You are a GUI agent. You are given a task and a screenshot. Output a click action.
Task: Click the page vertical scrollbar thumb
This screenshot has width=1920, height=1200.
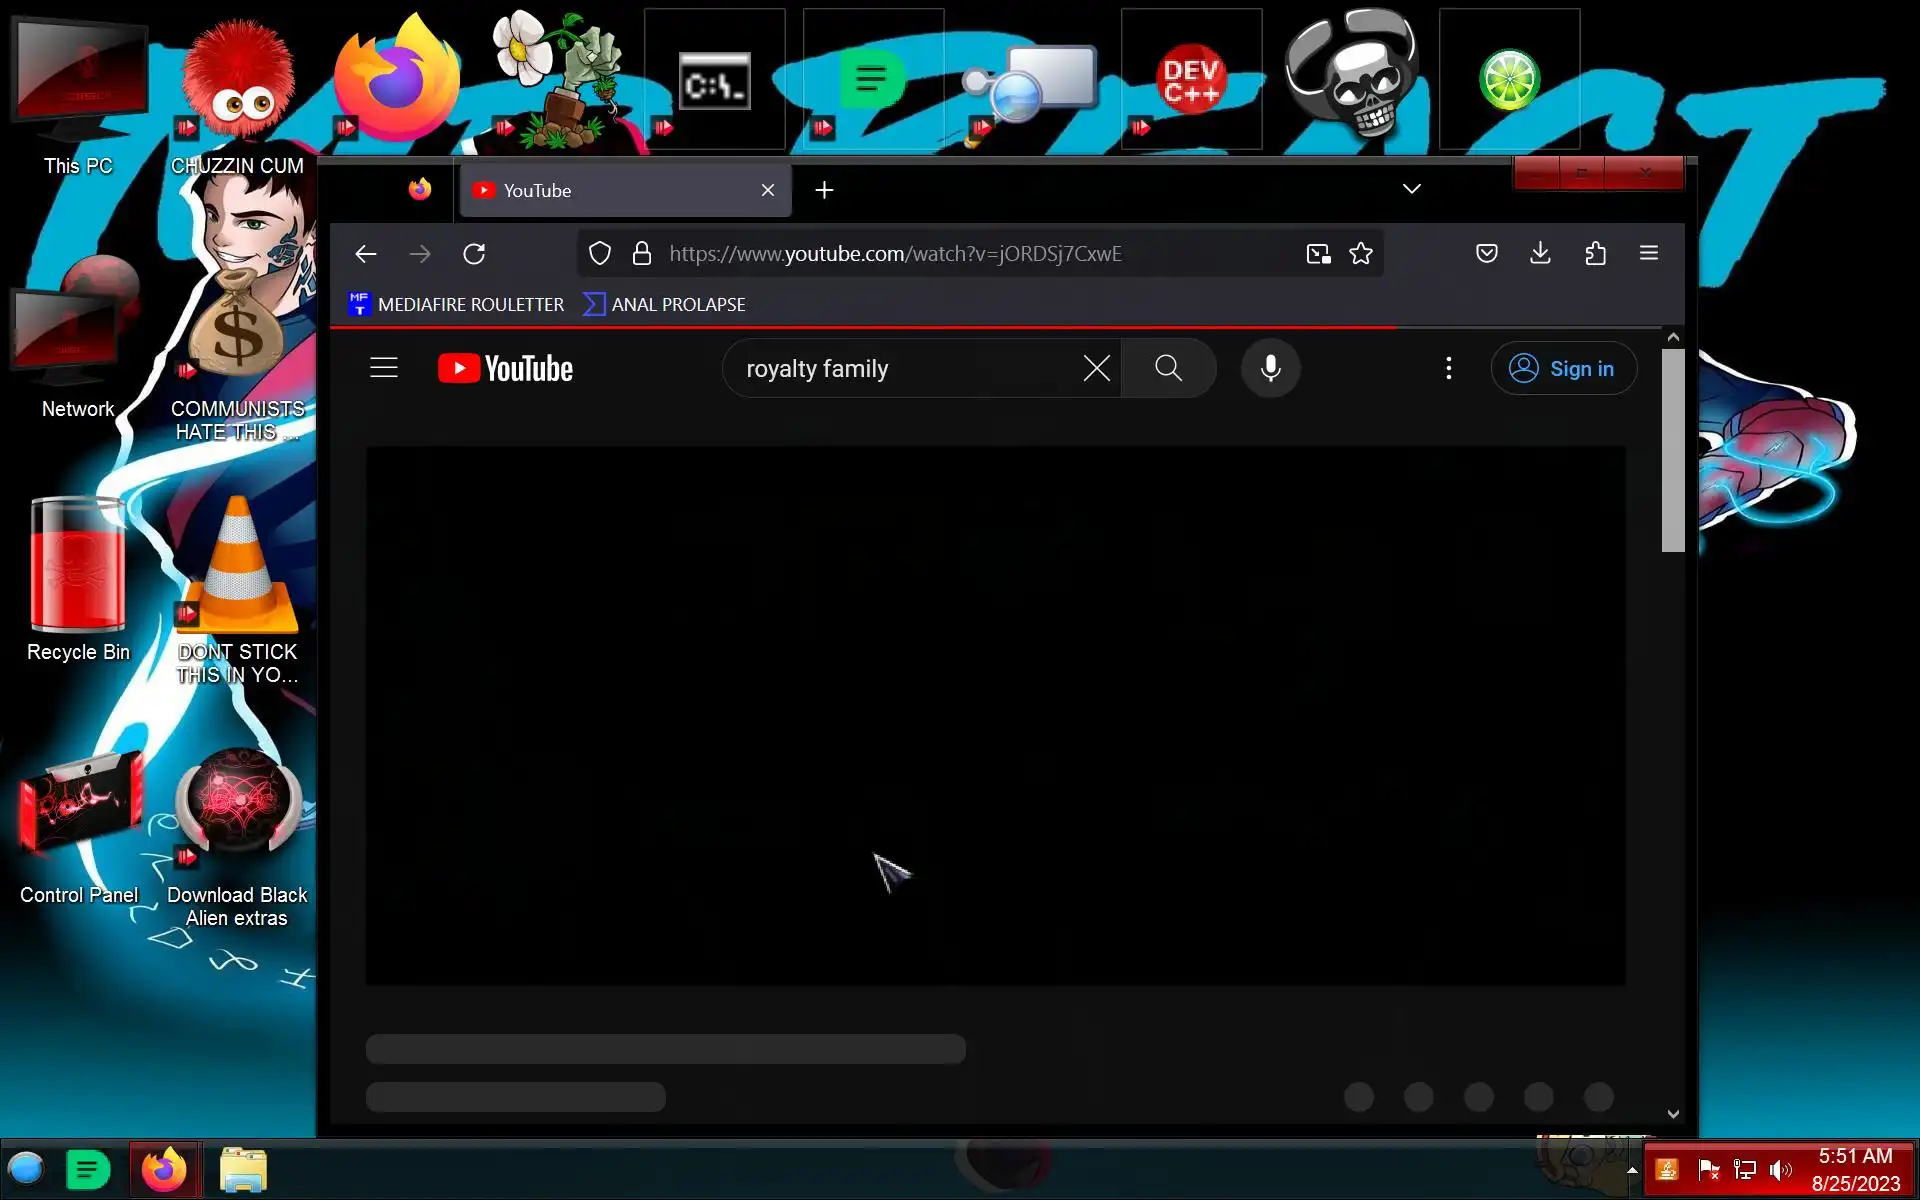click(1673, 450)
